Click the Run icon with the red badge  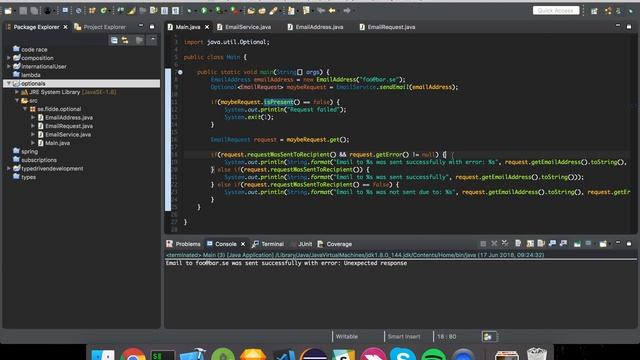234,11
